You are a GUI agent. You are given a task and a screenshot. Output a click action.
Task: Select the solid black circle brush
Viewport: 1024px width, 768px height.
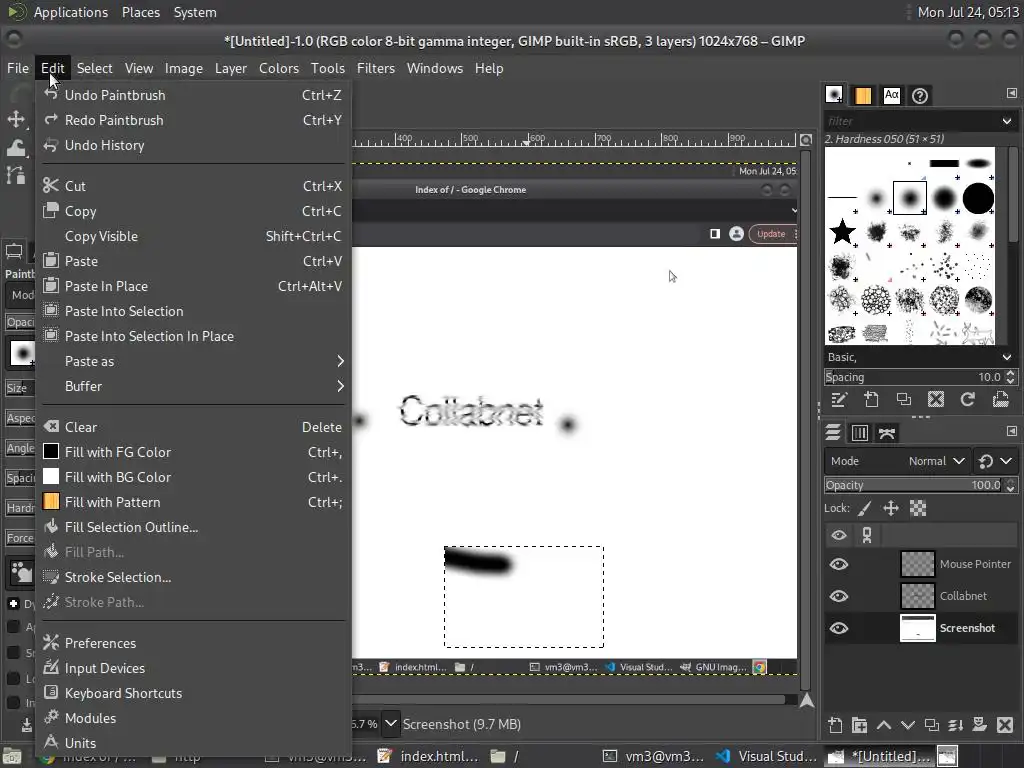(x=978, y=198)
